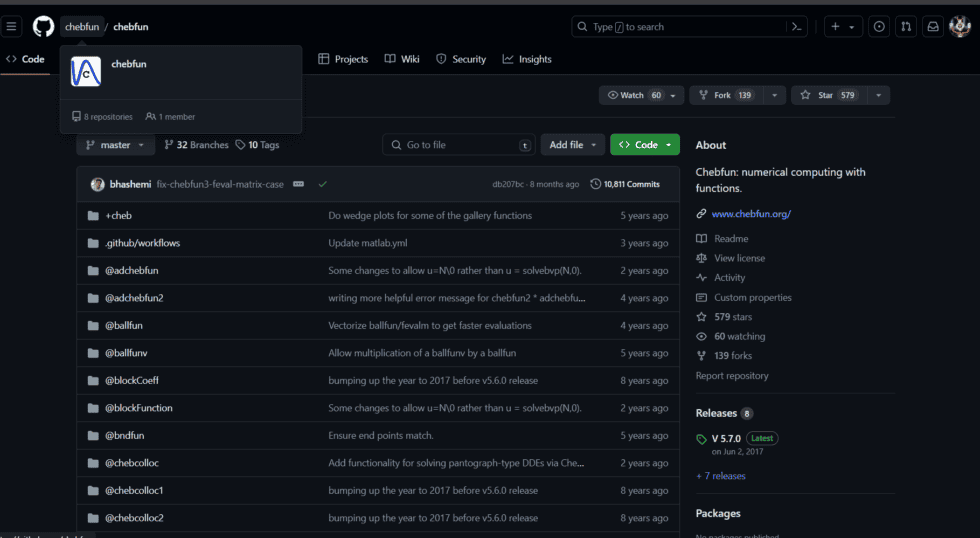Switch to the Insights tab
Image resolution: width=980 pixels, height=538 pixels.
pyautogui.click(x=527, y=59)
